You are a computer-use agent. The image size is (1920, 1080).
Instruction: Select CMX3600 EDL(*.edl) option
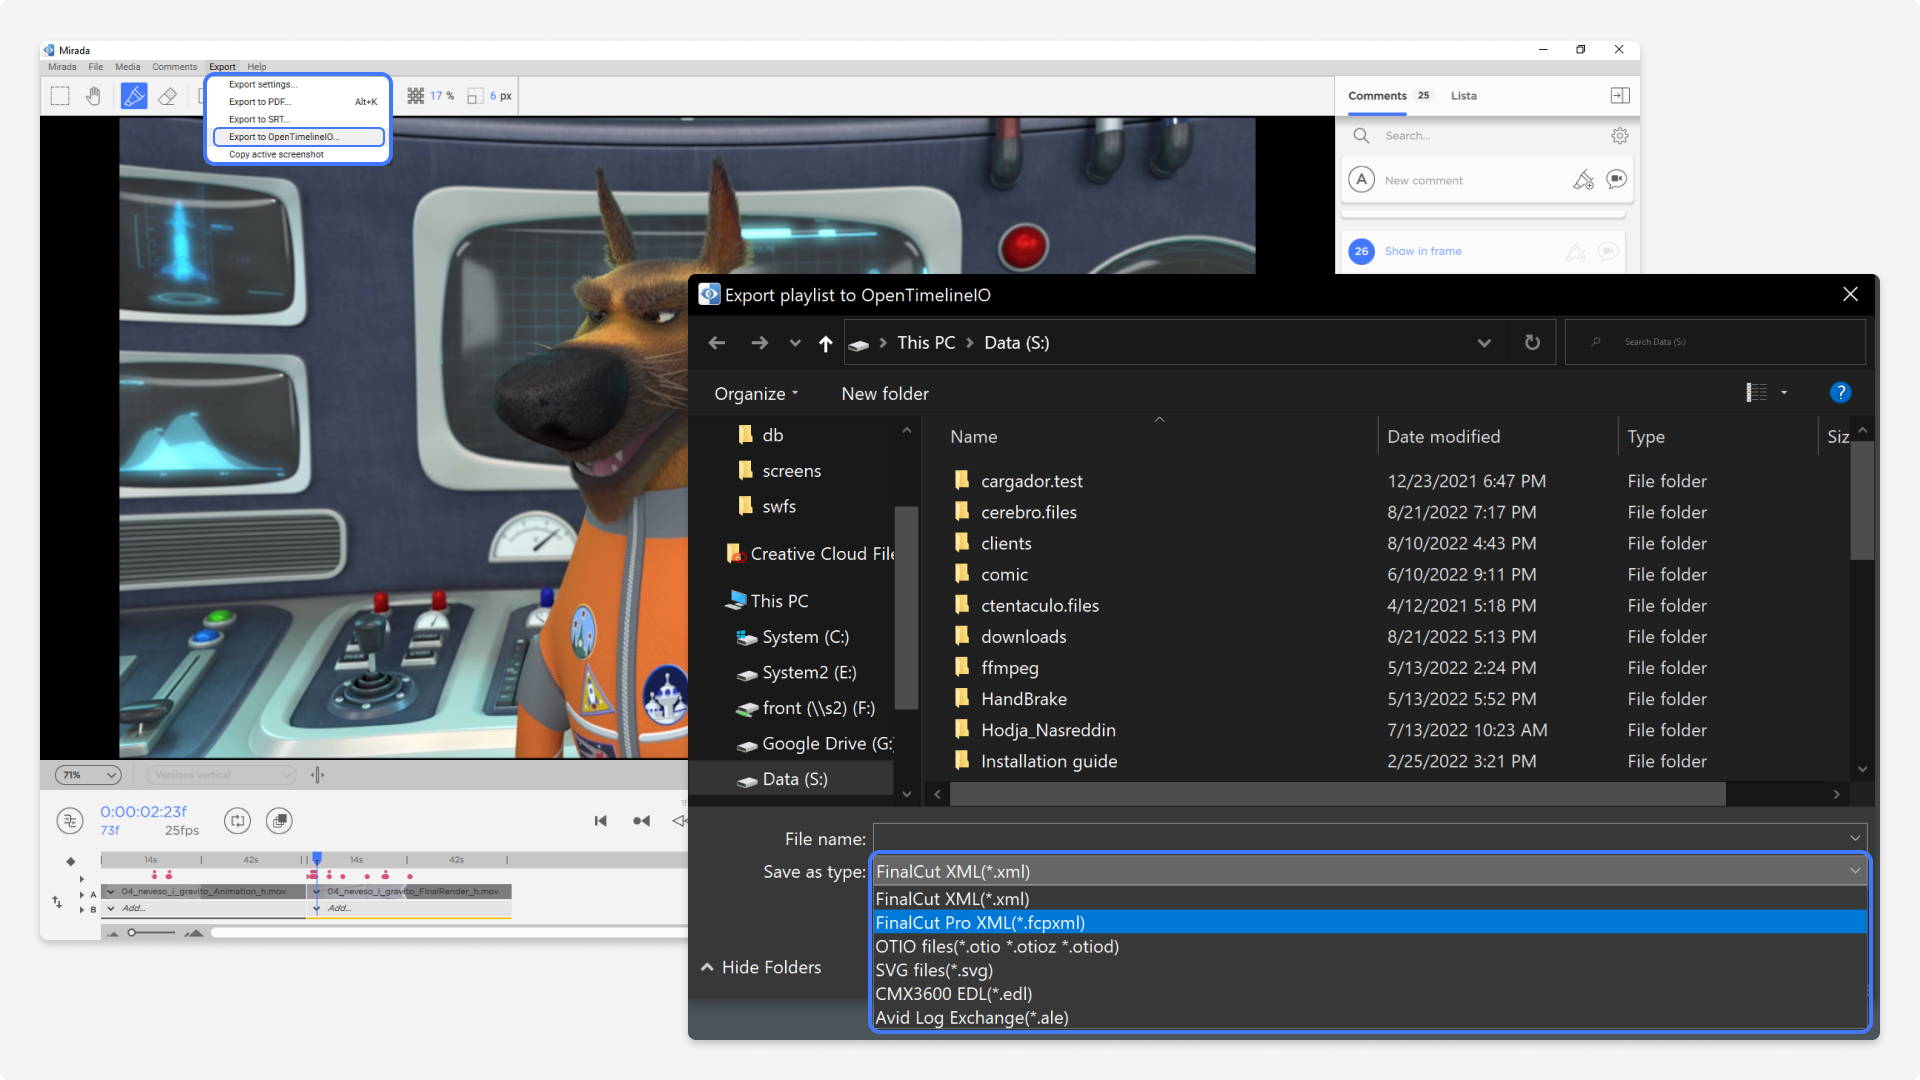click(1369, 994)
